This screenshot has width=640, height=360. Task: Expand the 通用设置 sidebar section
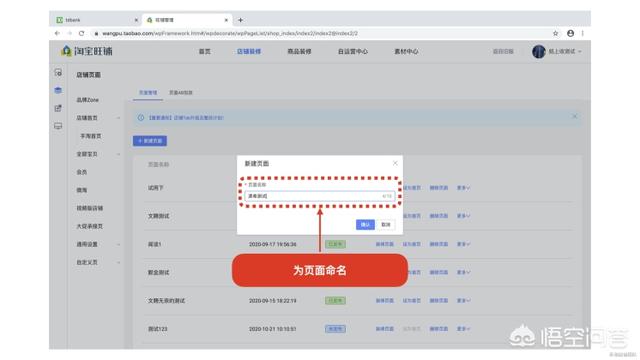tap(118, 244)
